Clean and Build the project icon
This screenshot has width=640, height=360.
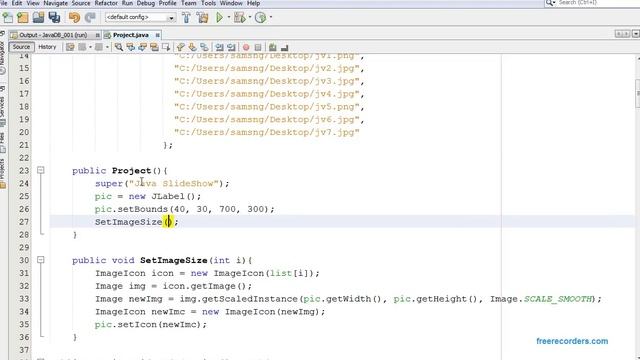pyautogui.click(x=202, y=18)
